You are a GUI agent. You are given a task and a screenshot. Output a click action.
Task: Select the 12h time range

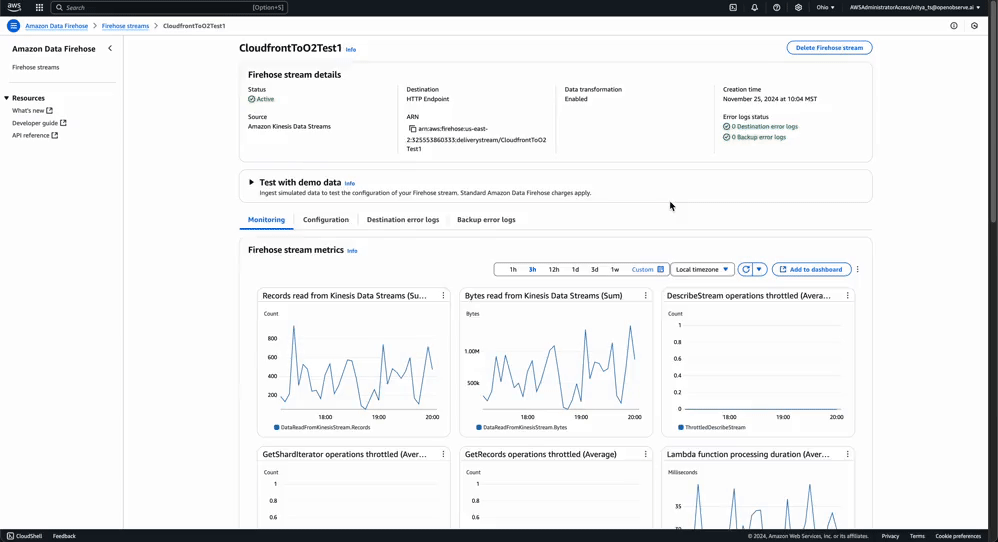(554, 270)
